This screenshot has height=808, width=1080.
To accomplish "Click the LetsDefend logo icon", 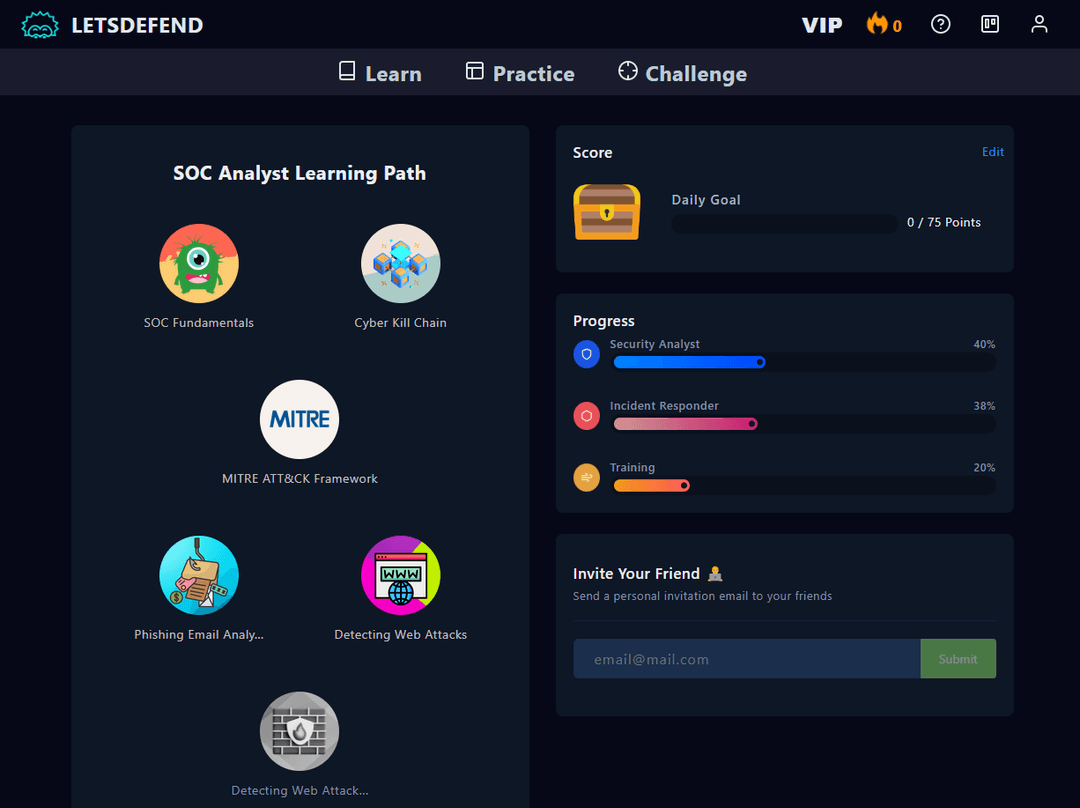I will point(39,25).
